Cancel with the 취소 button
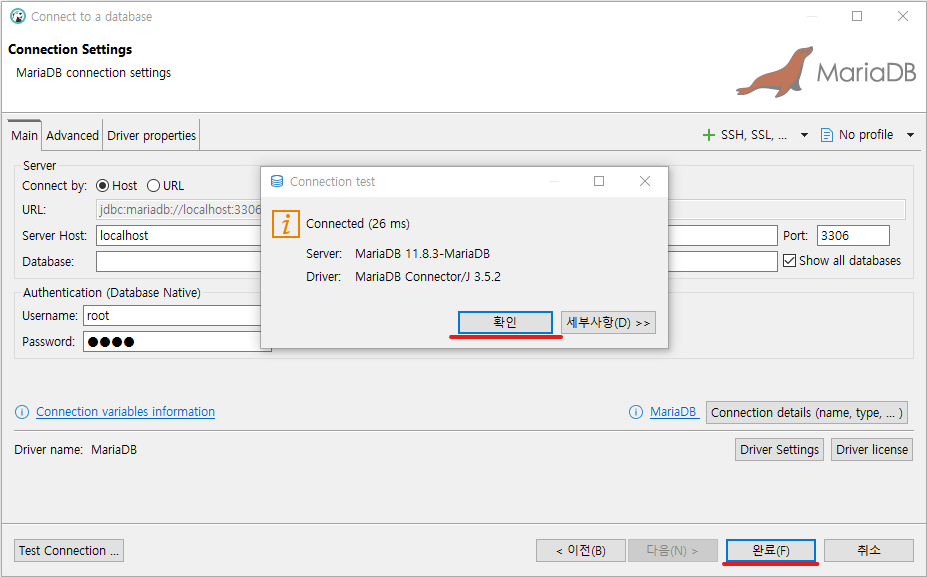The height and width of the screenshot is (577, 927). [868, 550]
